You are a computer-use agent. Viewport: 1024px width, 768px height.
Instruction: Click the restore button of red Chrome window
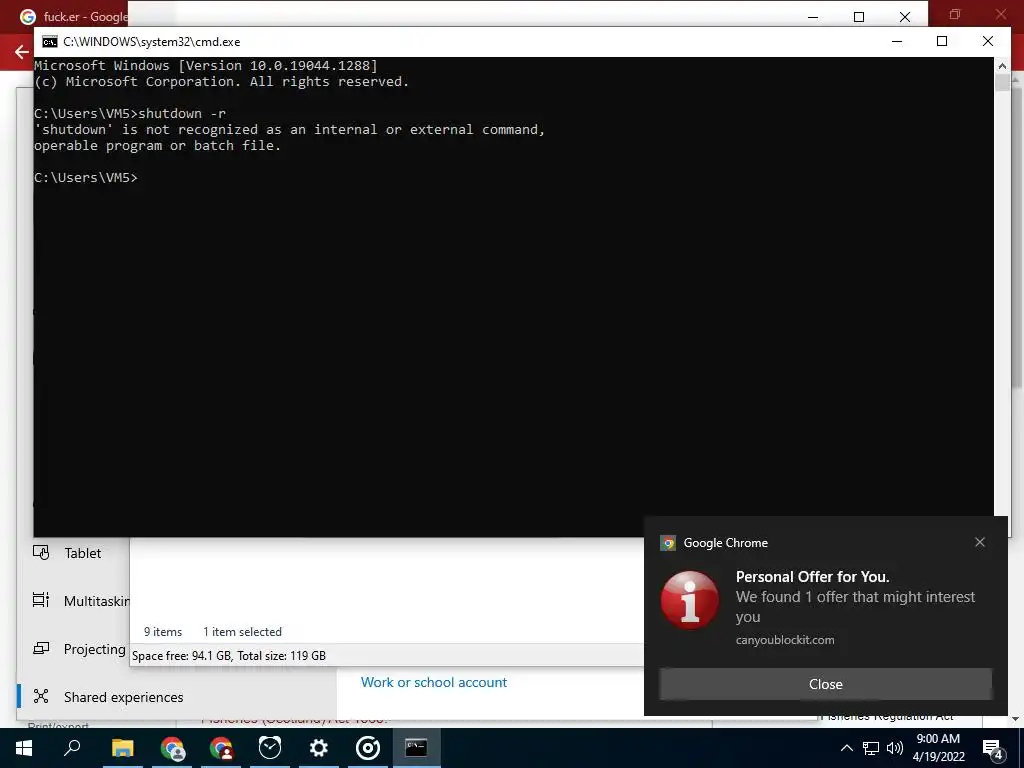[x=955, y=14]
